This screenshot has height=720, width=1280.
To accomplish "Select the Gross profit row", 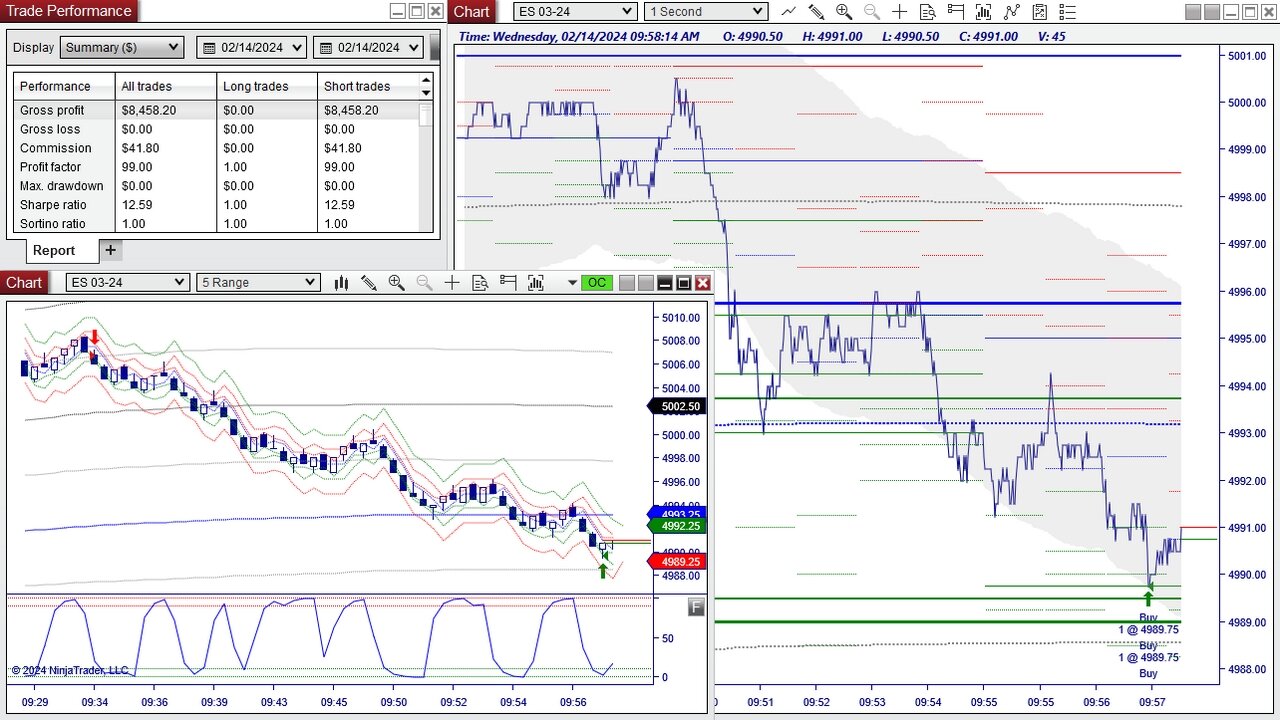I will 216,110.
